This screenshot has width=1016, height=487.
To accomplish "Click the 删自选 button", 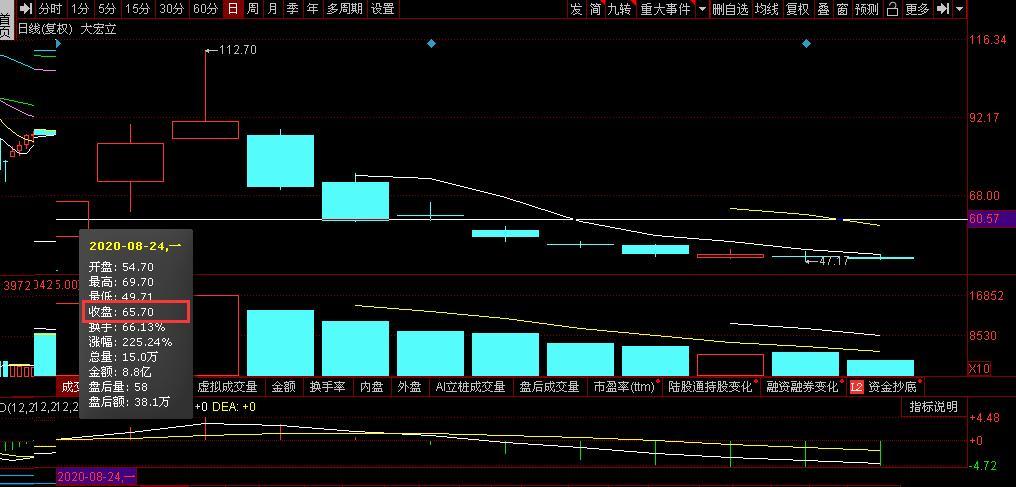I will pos(730,9).
